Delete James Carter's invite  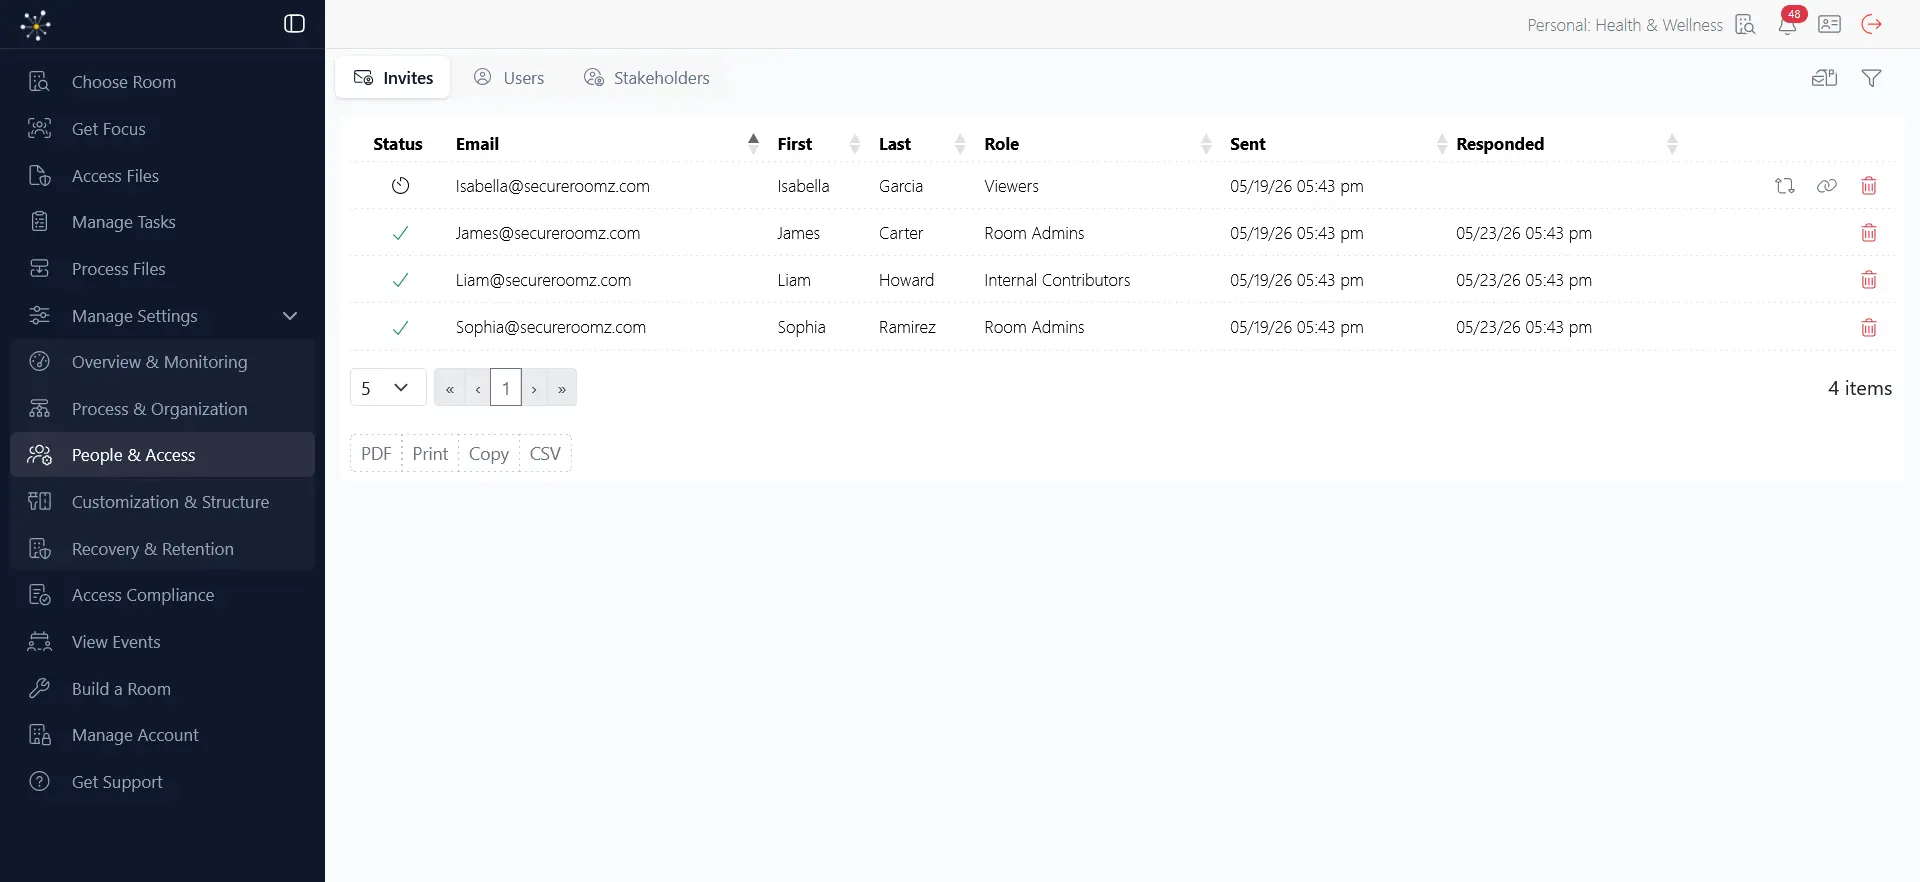pos(1868,233)
